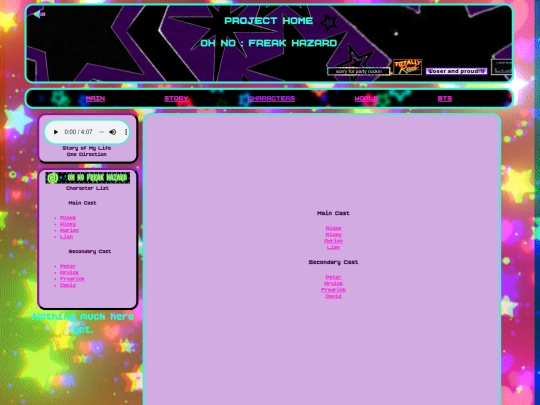Open the BTS navigation tab
This screenshot has height=405, width=540.
coord(445,98)
